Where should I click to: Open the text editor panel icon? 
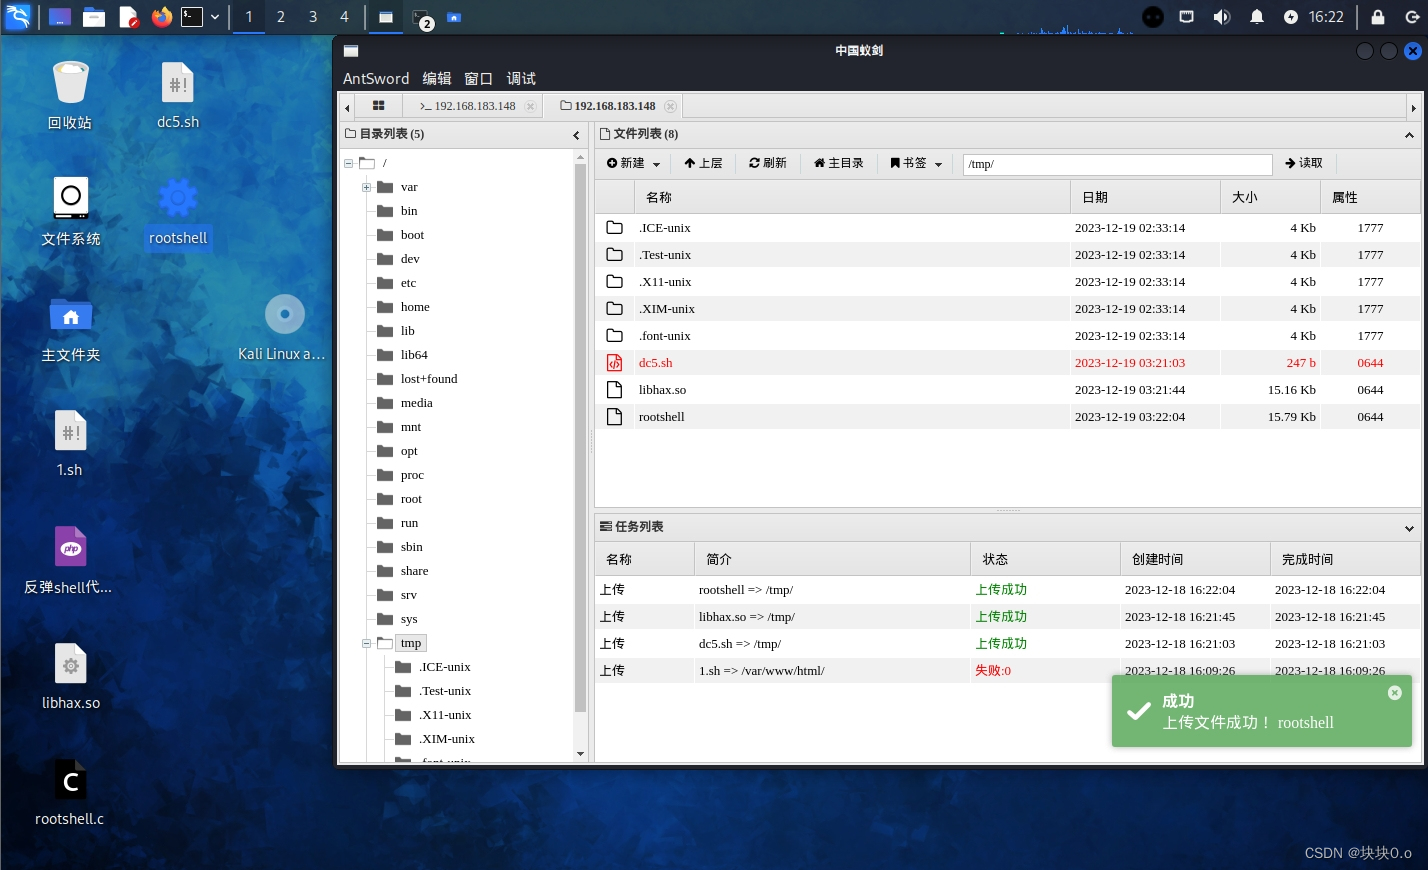click(x=128, y=17)
